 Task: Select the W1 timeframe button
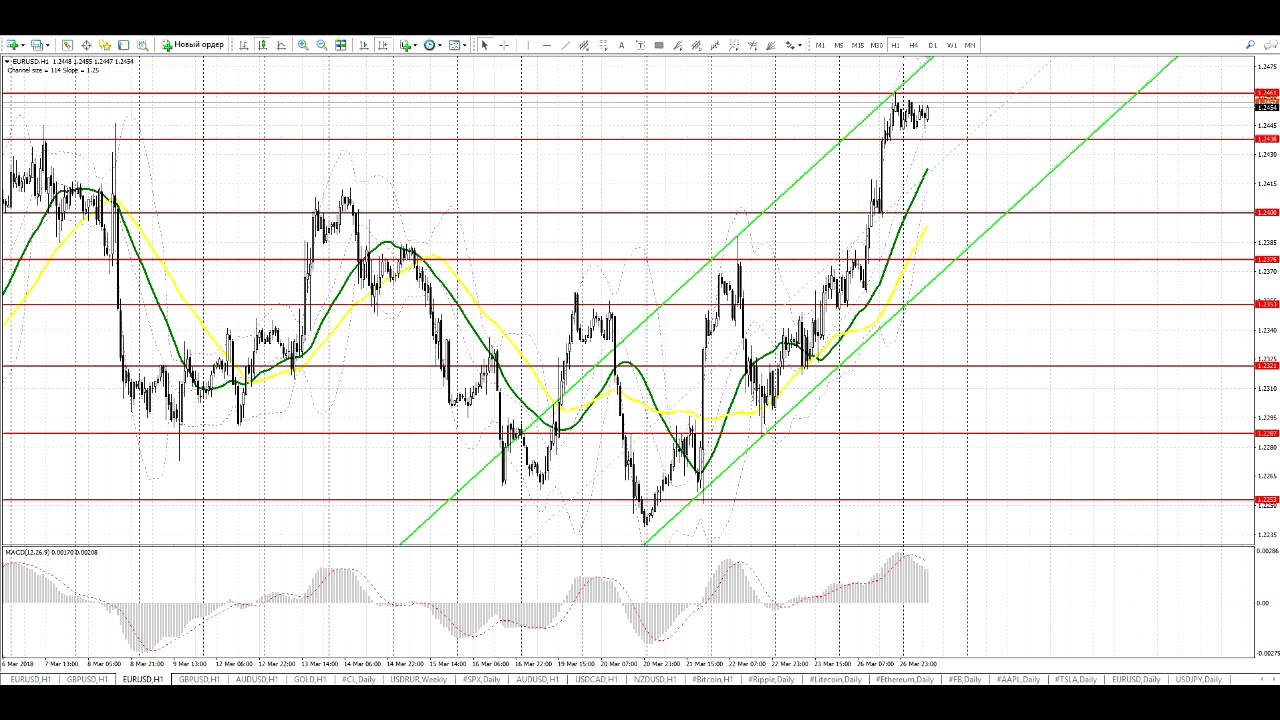coord(952,45)
